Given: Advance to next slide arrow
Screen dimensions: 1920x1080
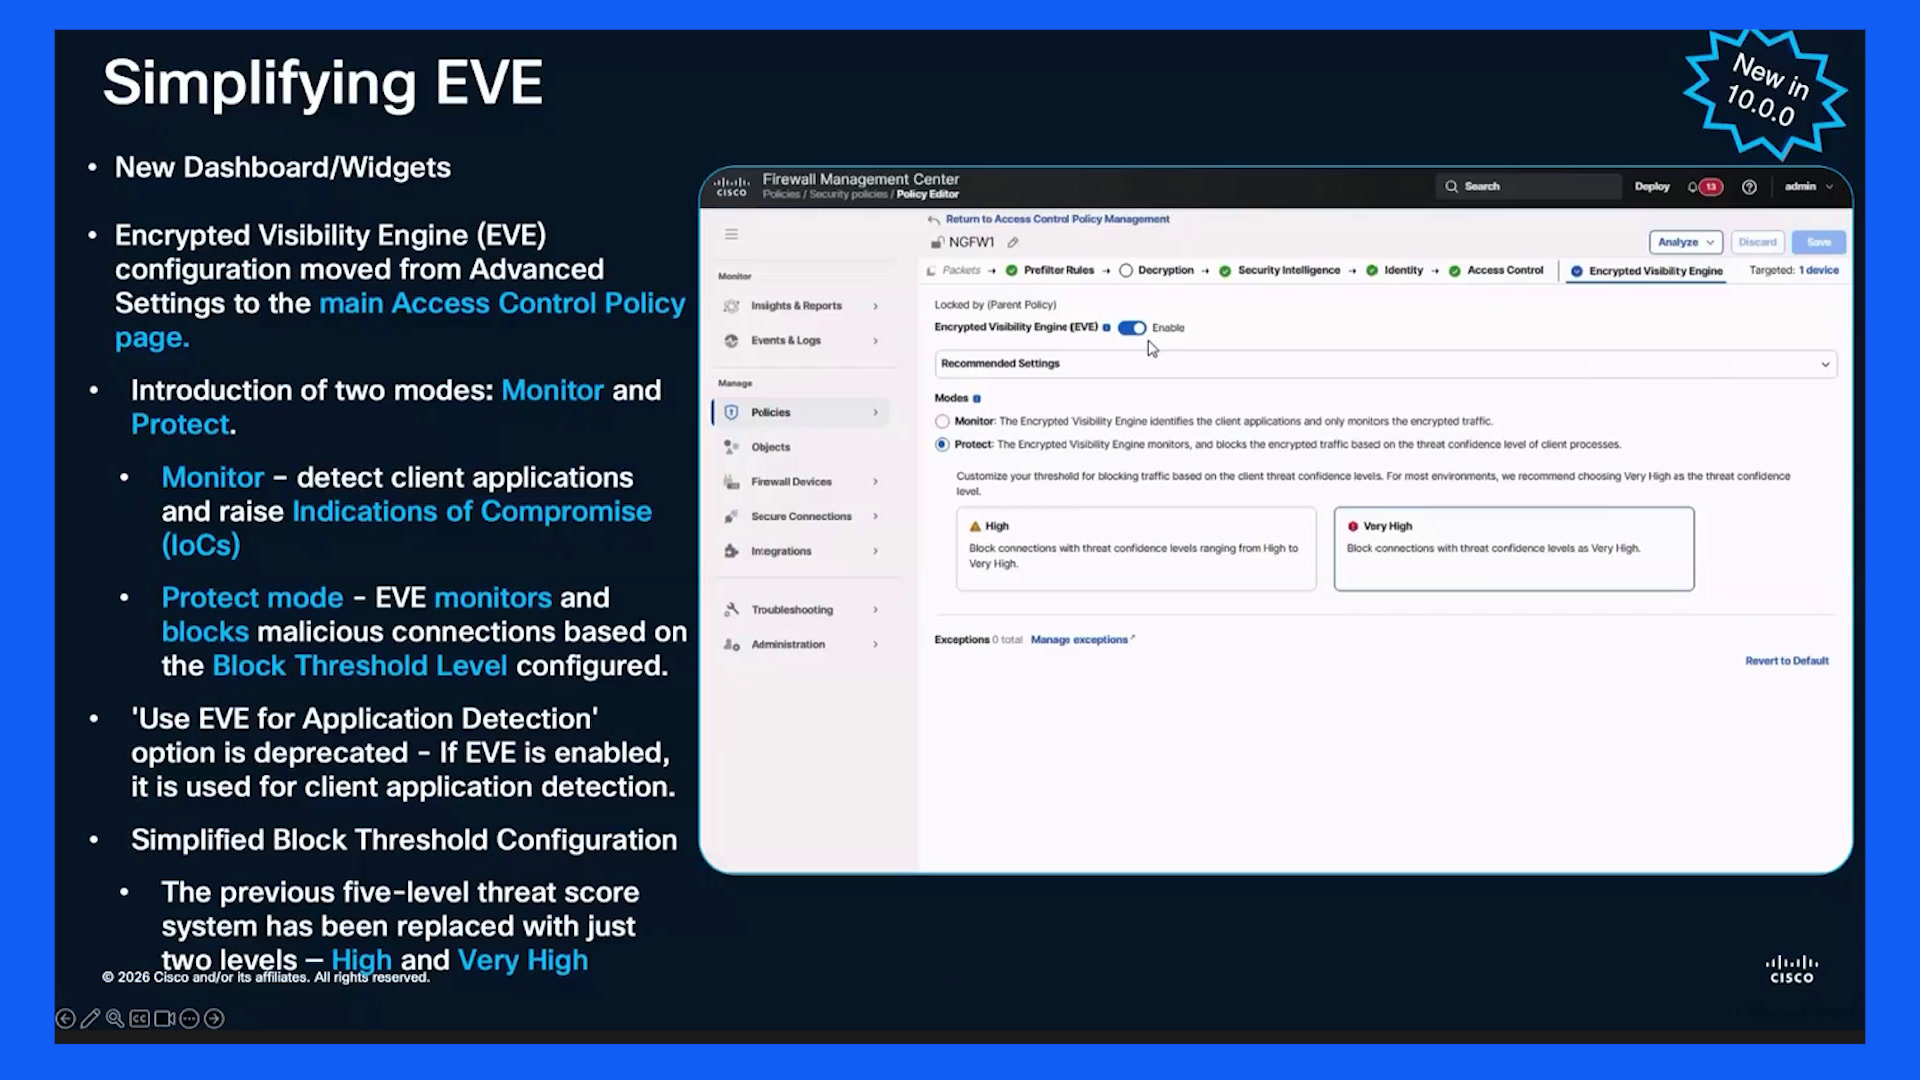Looking at the screenshot, I should click(214, 1018).
